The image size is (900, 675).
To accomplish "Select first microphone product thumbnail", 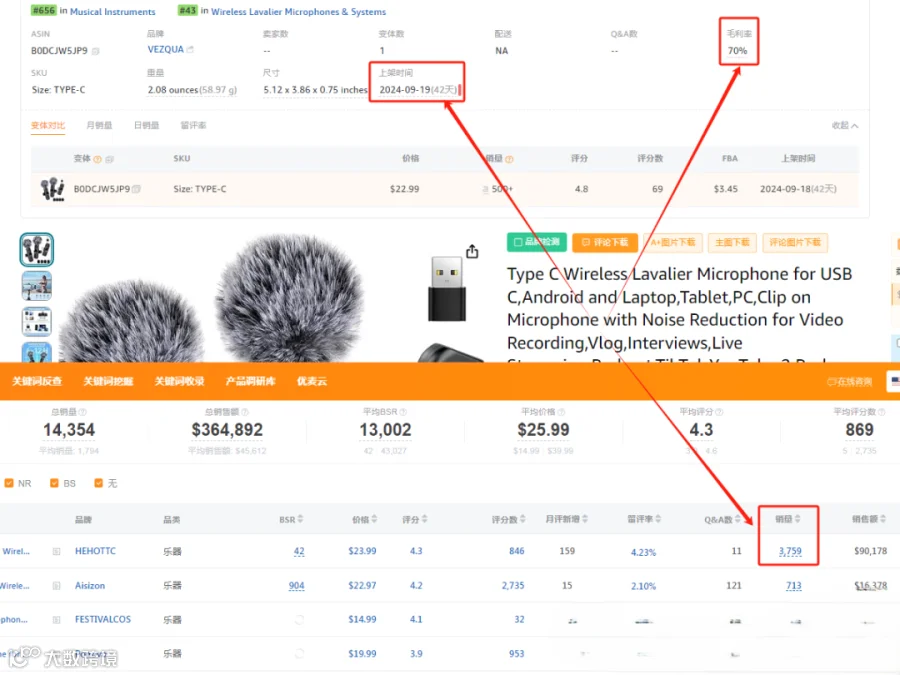I will tap(37, 250).
